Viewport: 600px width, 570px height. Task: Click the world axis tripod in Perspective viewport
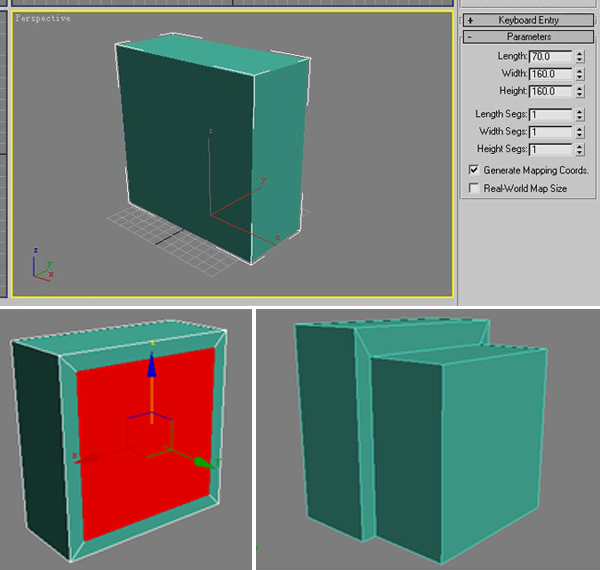tap(43, 265)
